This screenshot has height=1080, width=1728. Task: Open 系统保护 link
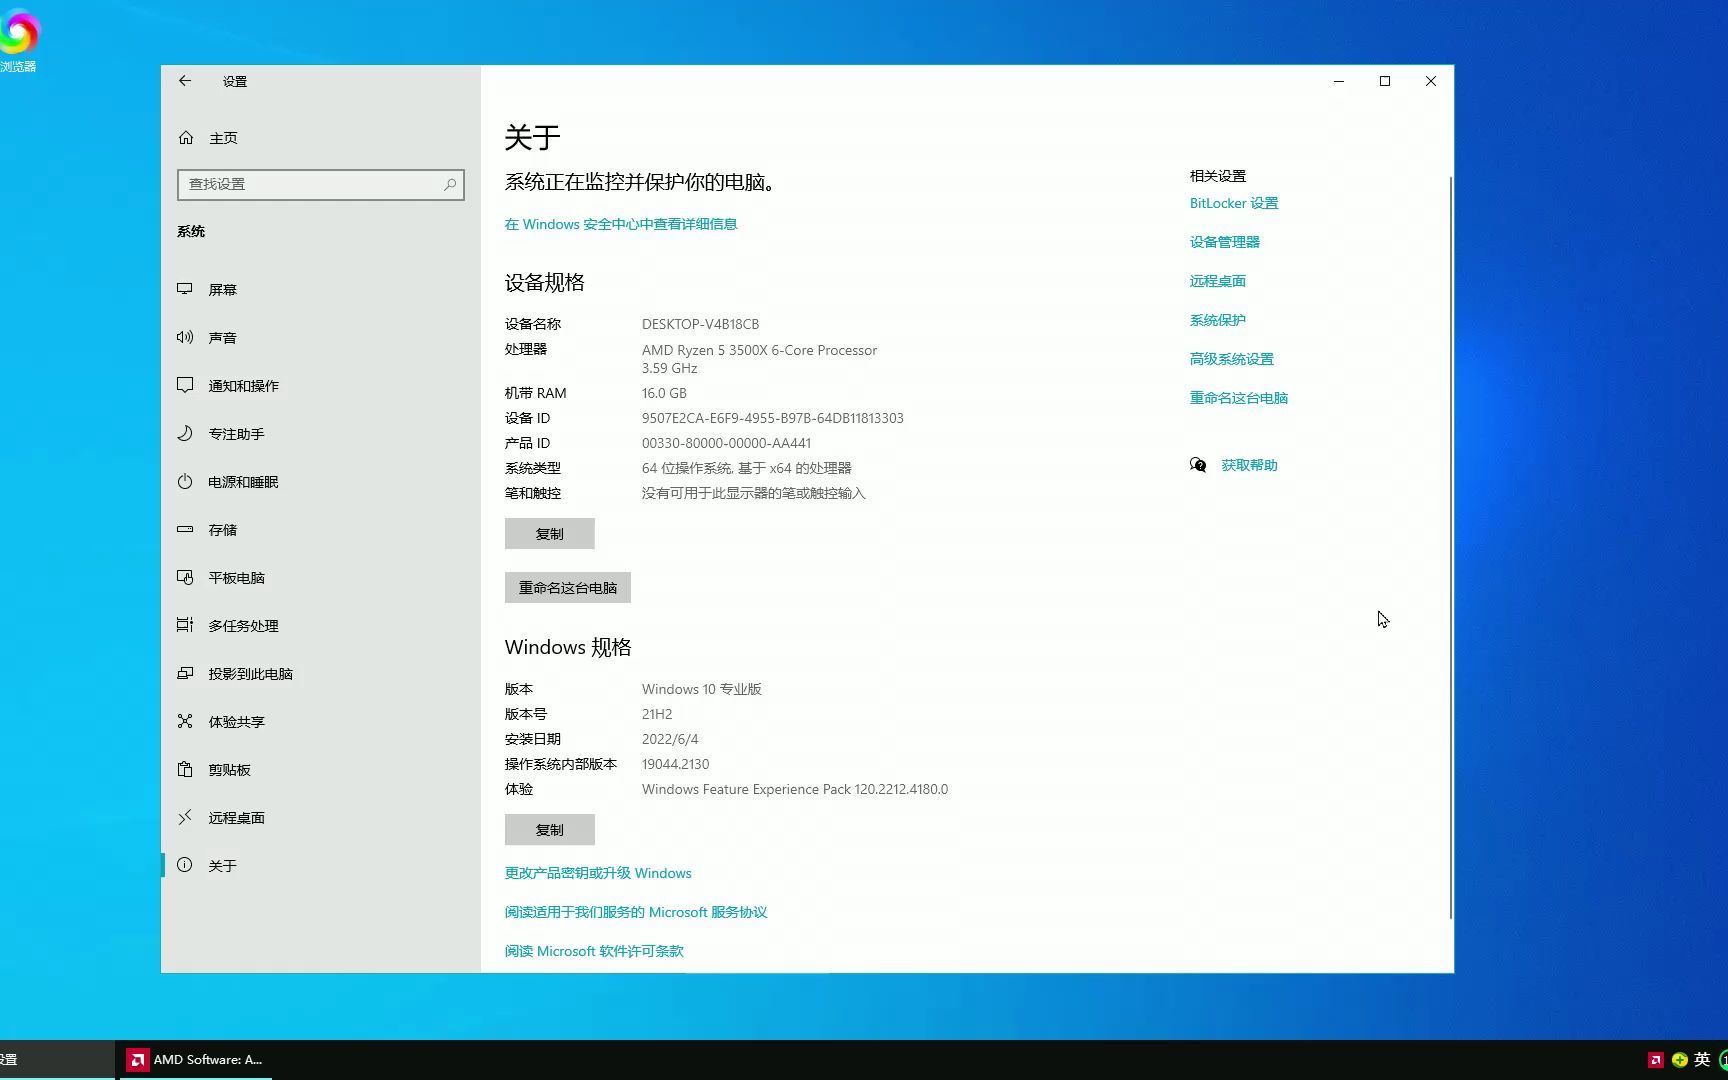(1218, 320)
